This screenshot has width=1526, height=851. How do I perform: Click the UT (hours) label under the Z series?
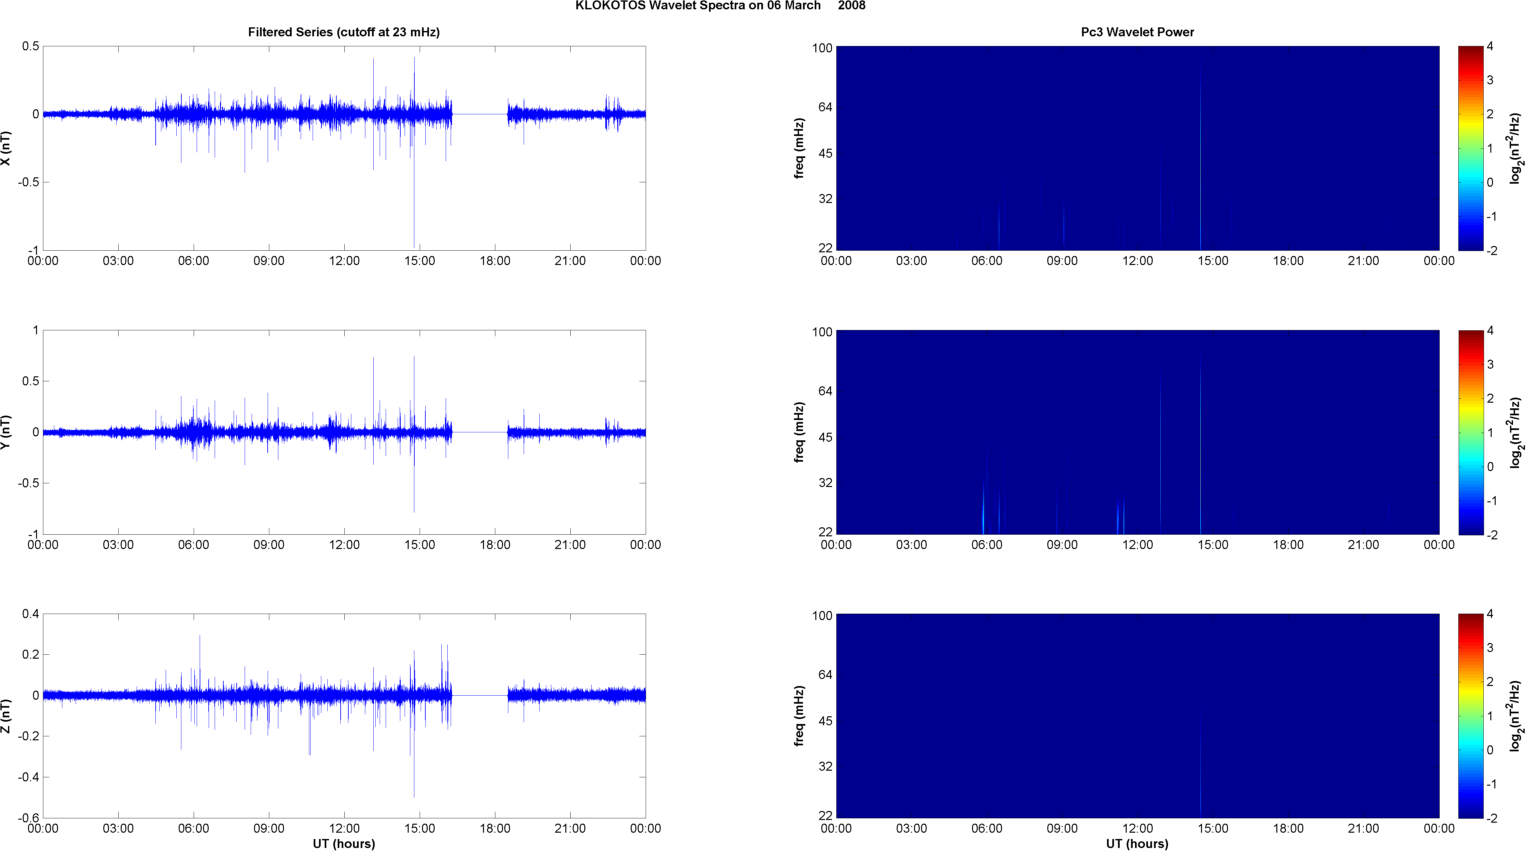tap(344, 844)
